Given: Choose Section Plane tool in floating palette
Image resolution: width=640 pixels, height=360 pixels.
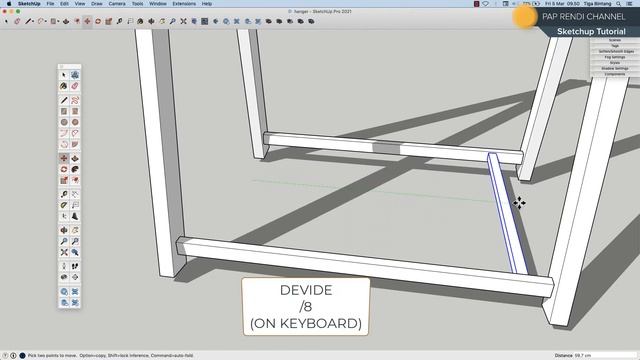Looking at the screenshot, I should (75, 278).
